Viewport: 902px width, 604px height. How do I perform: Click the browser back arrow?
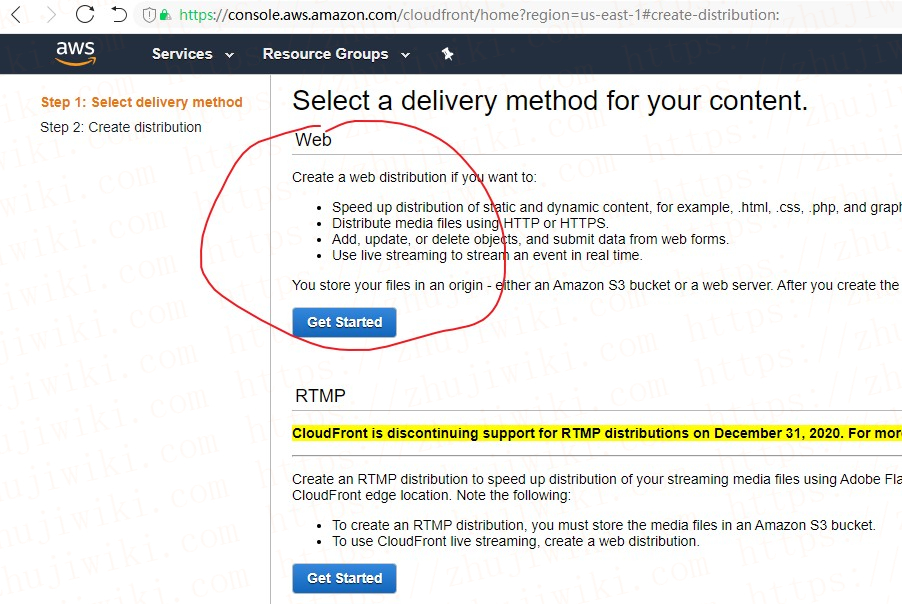[15, 15]
